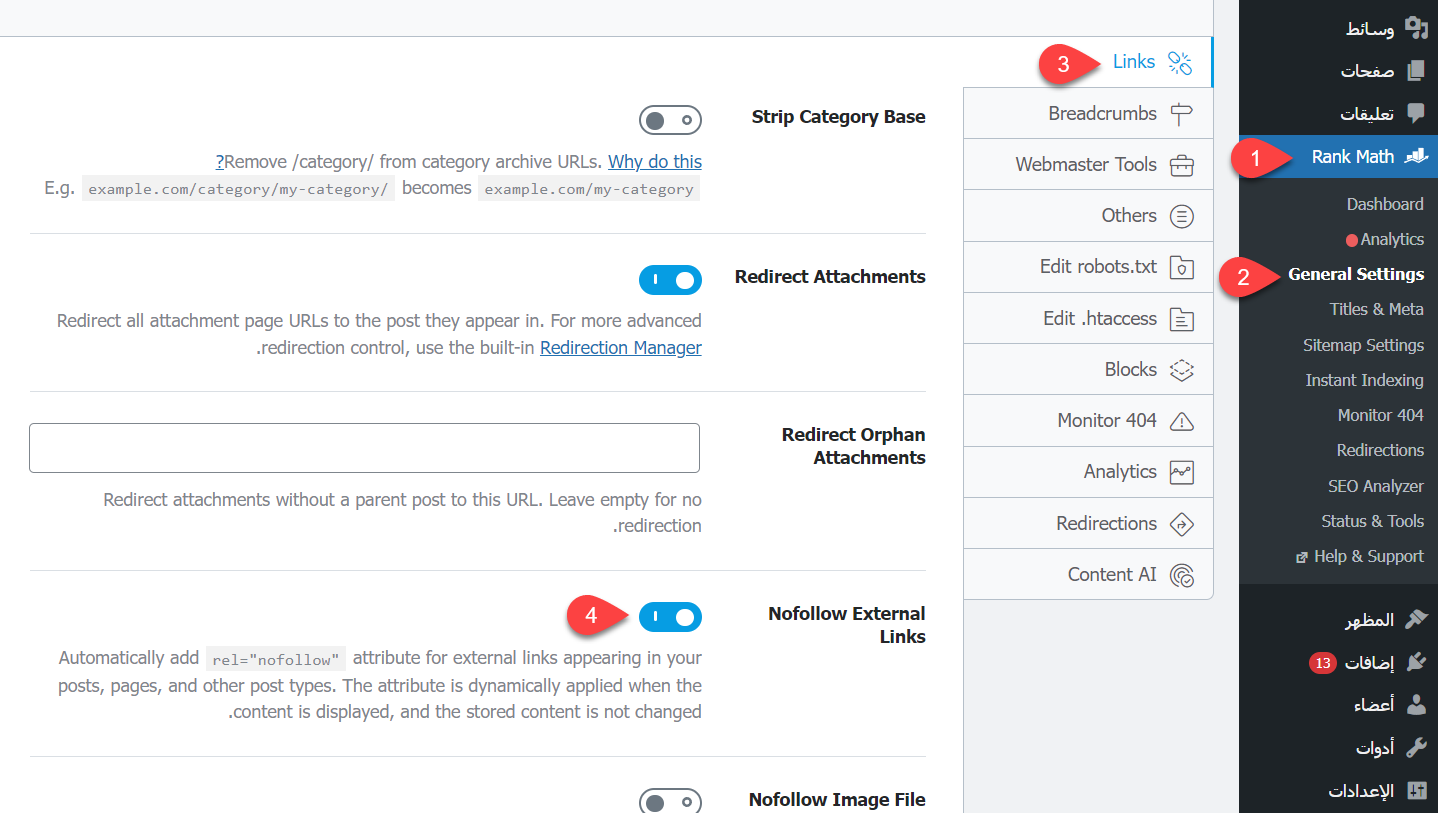Screen dimensions: 1438x813
Task: Go to Sitemap Settings submenu item
Action: tap(1363, 345)
